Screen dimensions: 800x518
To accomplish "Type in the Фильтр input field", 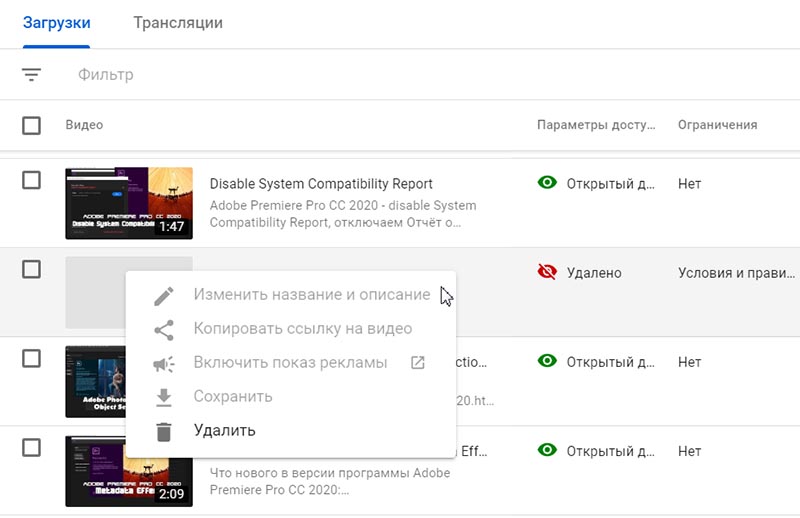I will tap(300, 75).
